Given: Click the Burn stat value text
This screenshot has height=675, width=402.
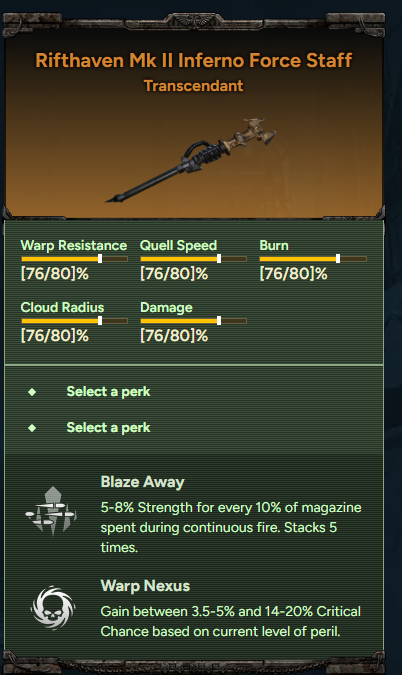Looking at the screenshot, I should 293,274.
